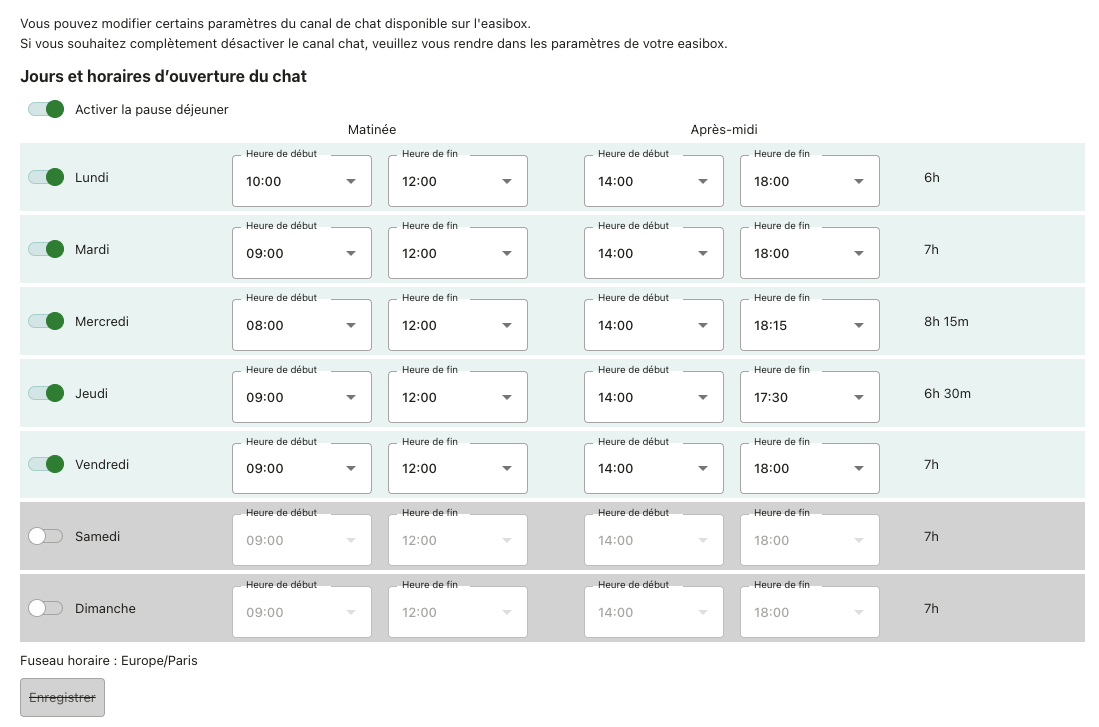Click arrow on Jeudi afternoon start time

(703, 397)
